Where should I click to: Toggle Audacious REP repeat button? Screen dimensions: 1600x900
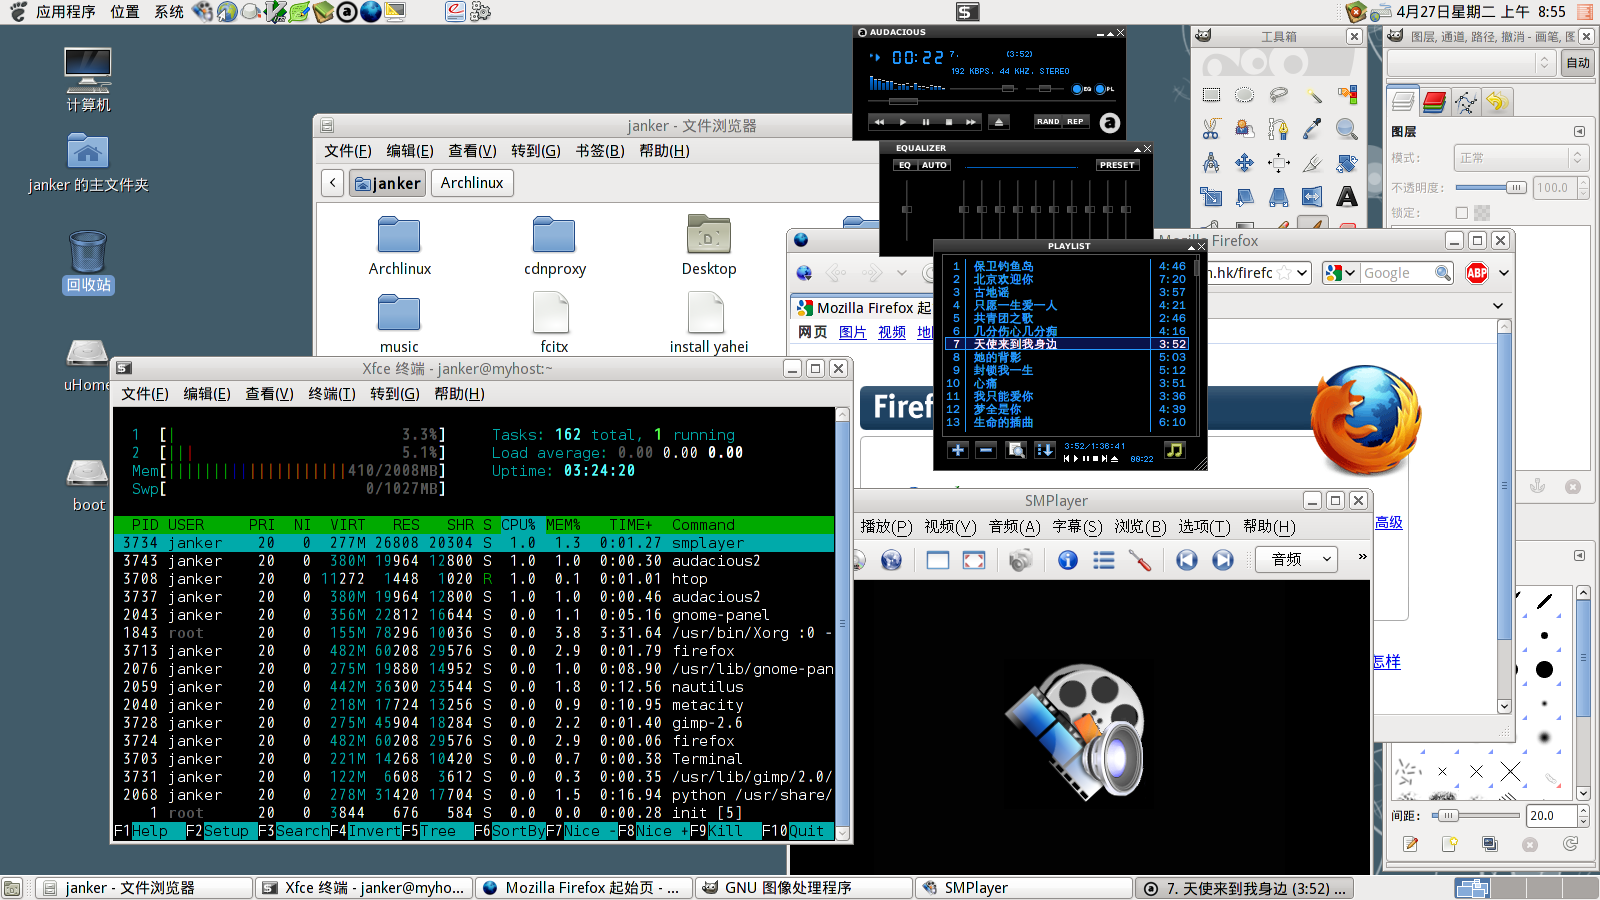pos(1075,122)
